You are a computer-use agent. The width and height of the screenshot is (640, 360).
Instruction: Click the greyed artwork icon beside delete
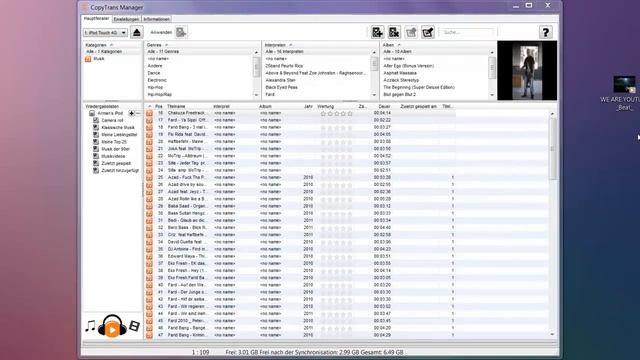point(411,32)
